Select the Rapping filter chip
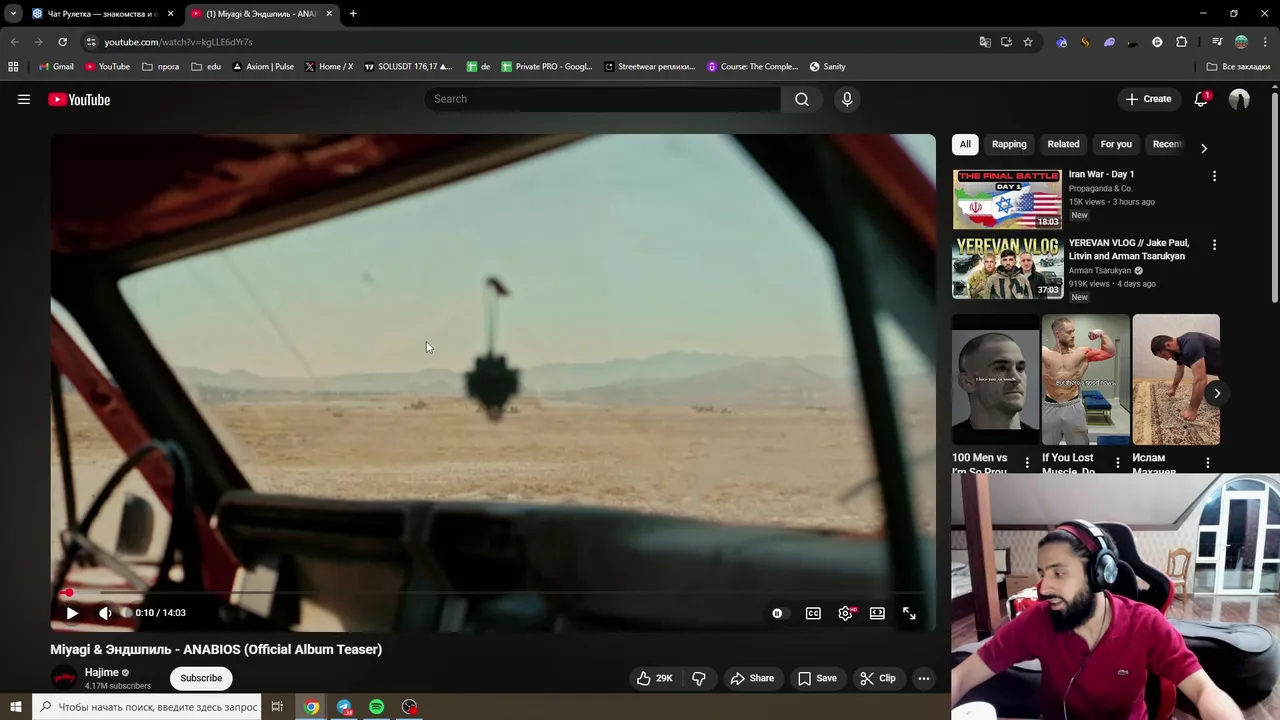Viewport: 1280px width, 720px height. click(1009, 144)
